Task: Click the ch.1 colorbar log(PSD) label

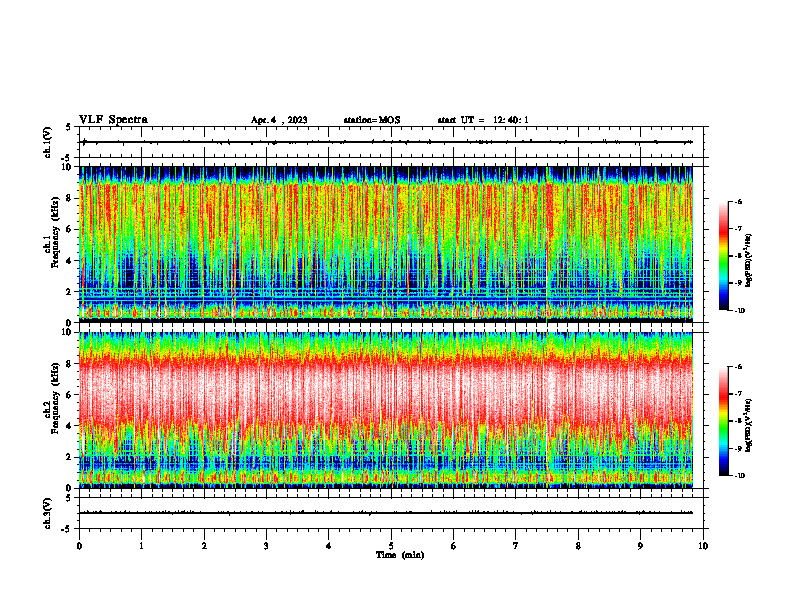Action: click(749, 261)
